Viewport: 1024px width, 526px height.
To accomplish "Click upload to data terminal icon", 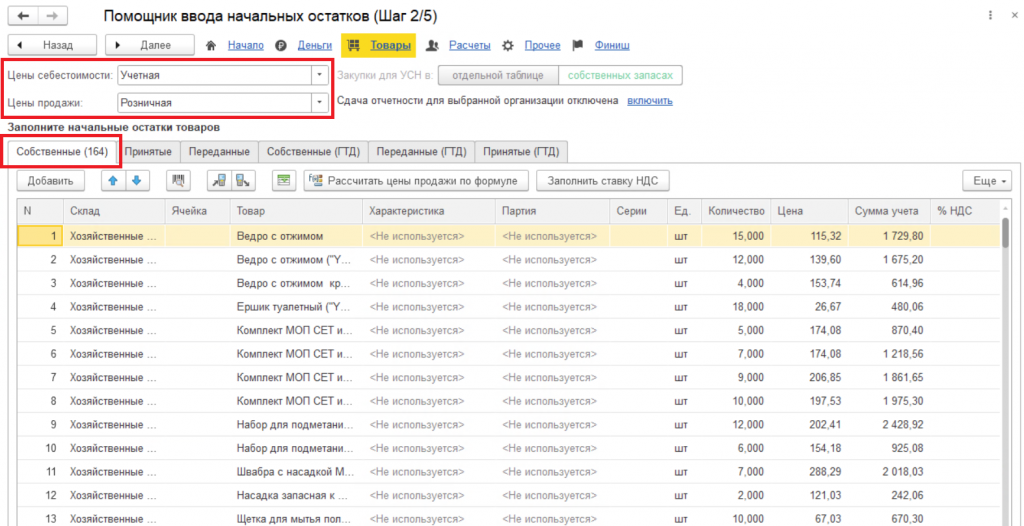I will 243,180.
